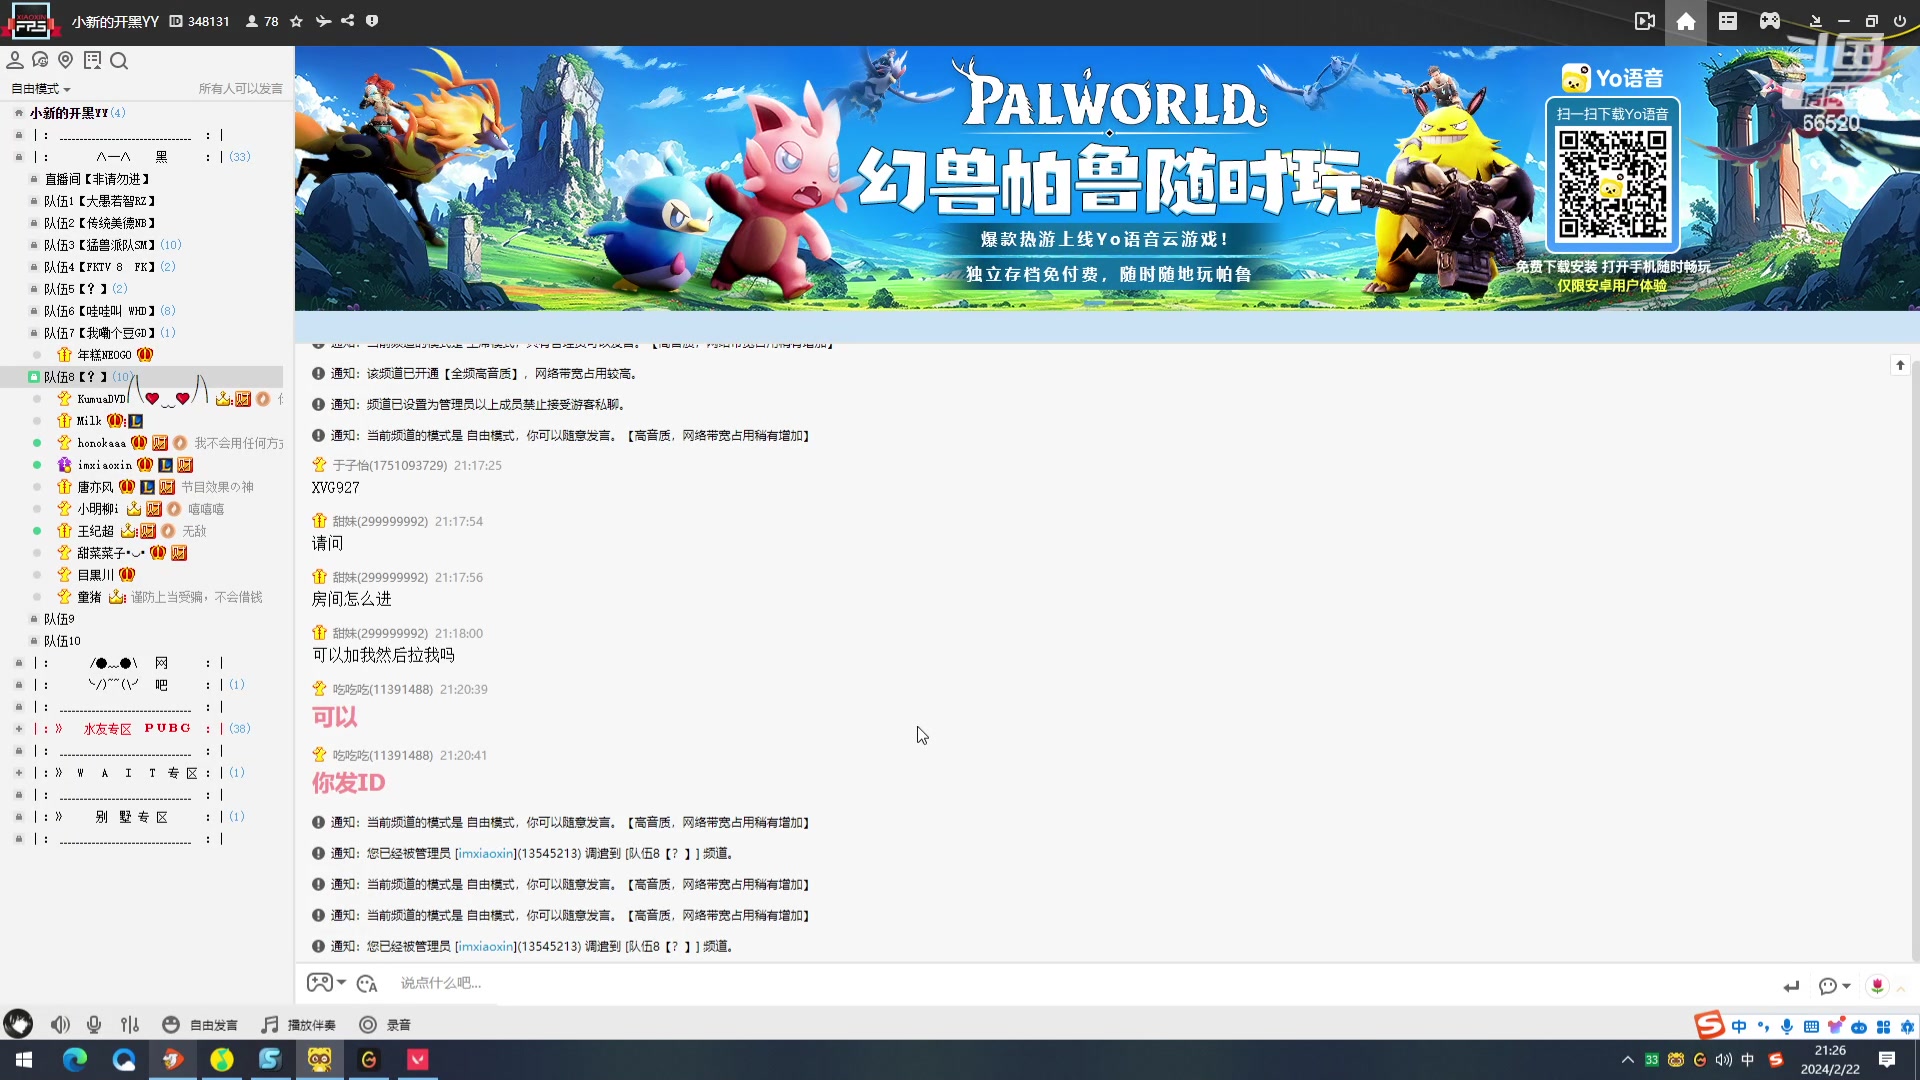
Task: Click username 吃吃吃(11391488) above 你发ID
Action: click(382, 755)
